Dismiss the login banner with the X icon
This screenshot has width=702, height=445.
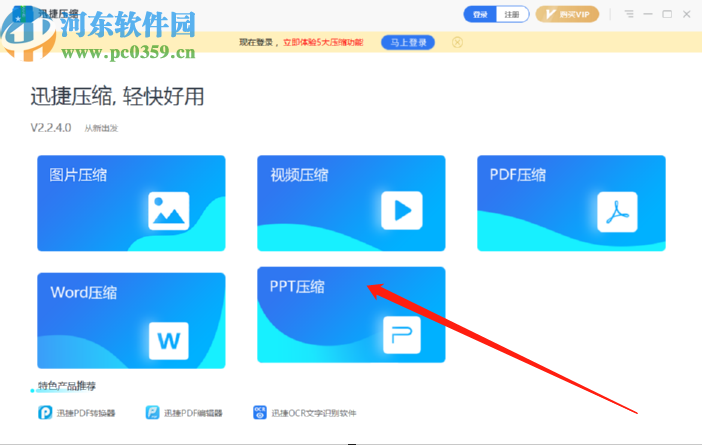pyautogui.click(x=457, y=43)
